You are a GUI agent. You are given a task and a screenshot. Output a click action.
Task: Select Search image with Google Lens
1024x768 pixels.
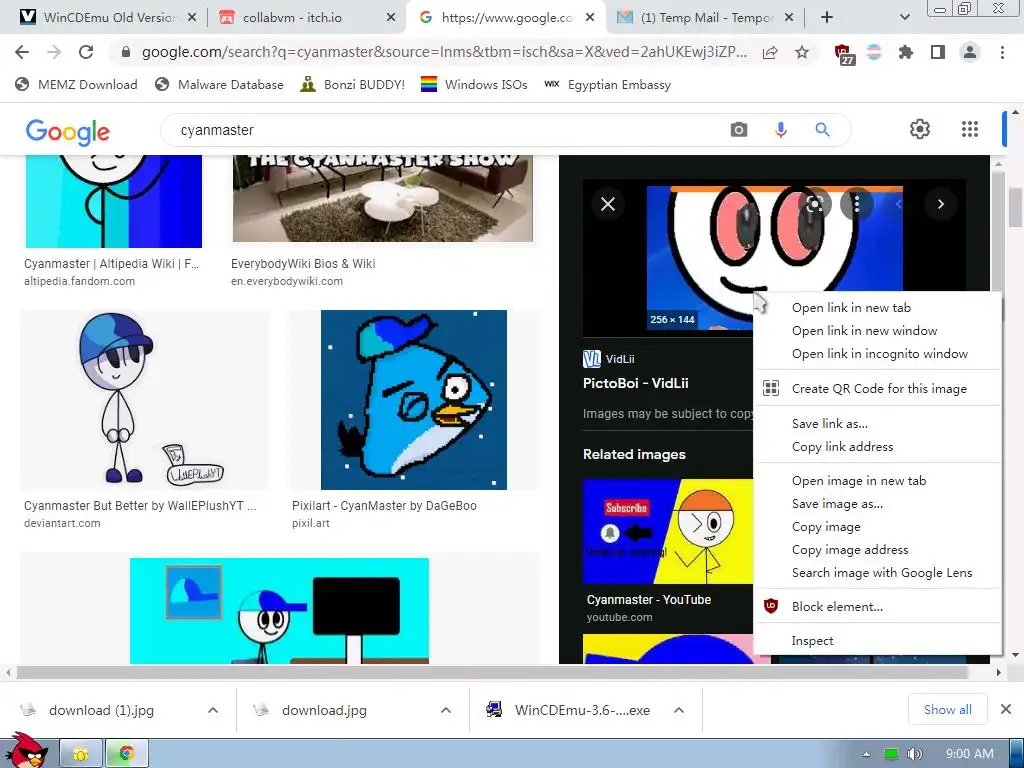point(878,573)
